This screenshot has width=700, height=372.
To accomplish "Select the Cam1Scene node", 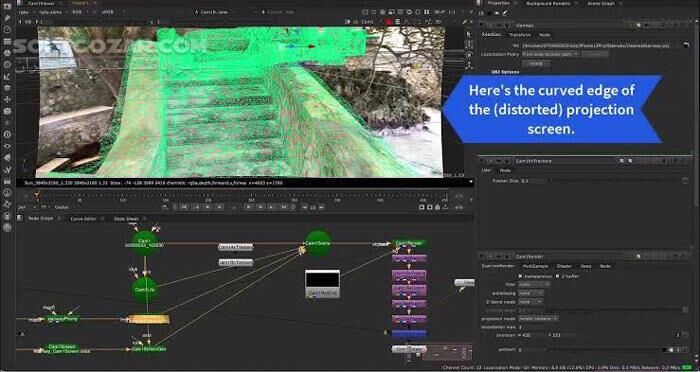I will tap(318, 243).
